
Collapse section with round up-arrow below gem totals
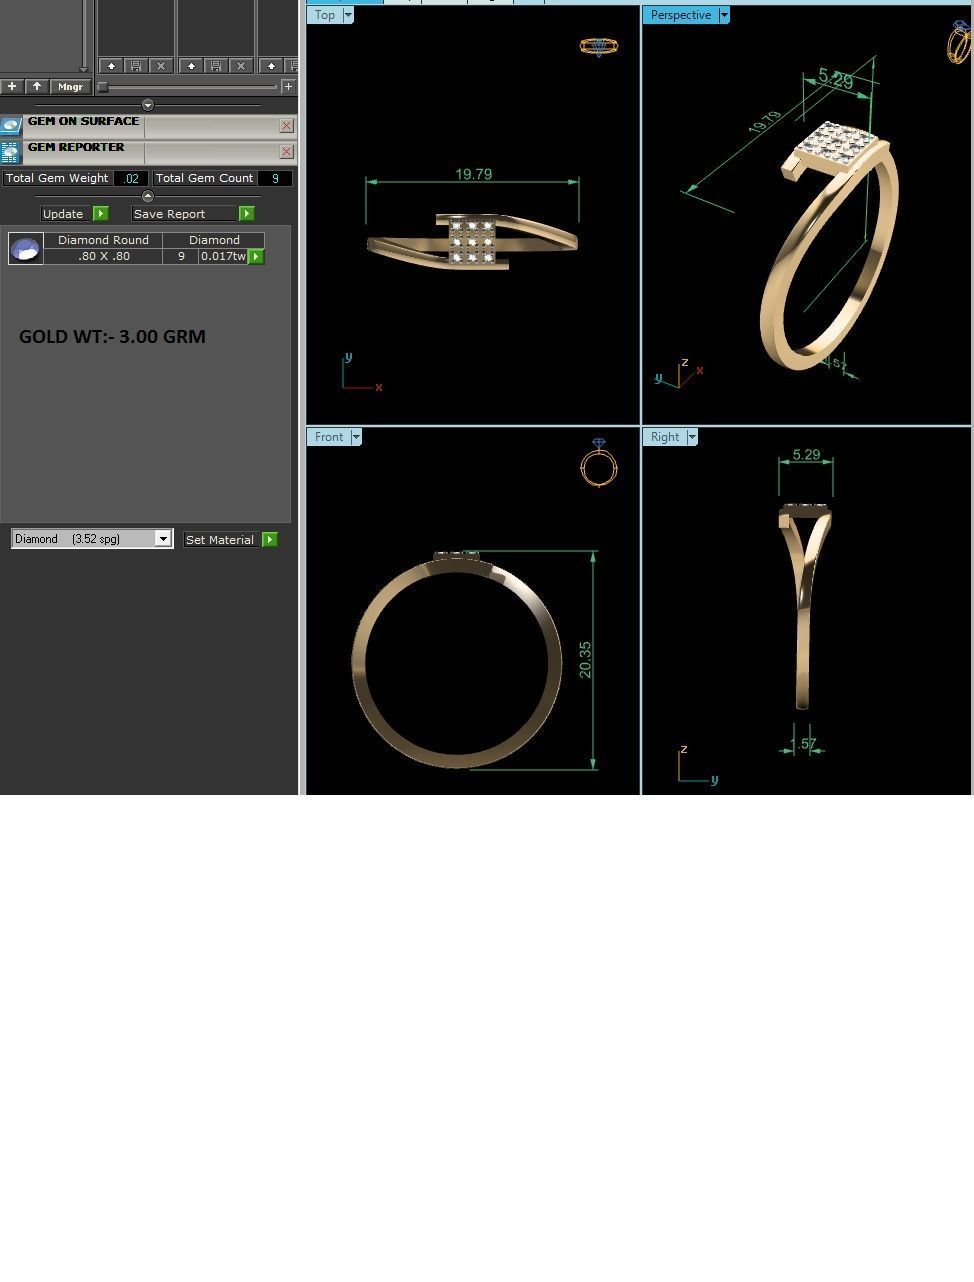point(148,196)
